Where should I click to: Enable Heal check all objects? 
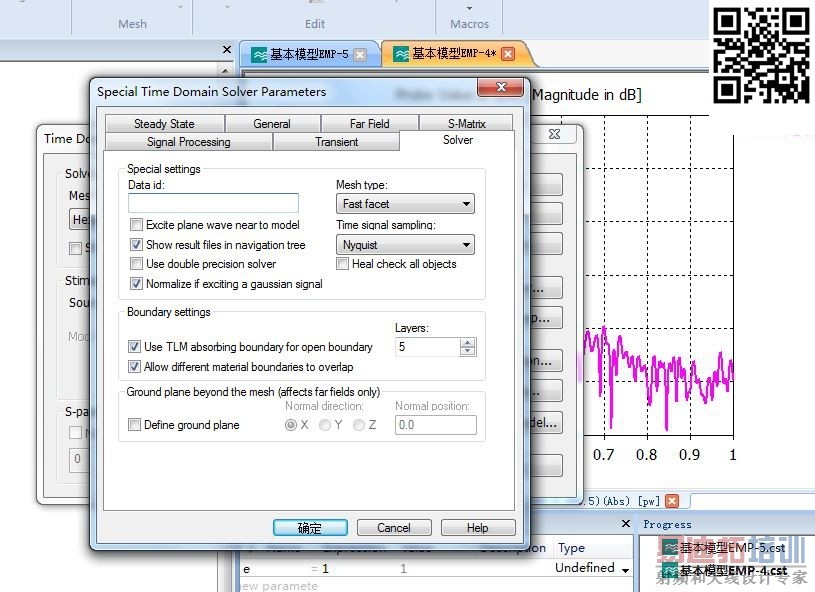(342, 264)
